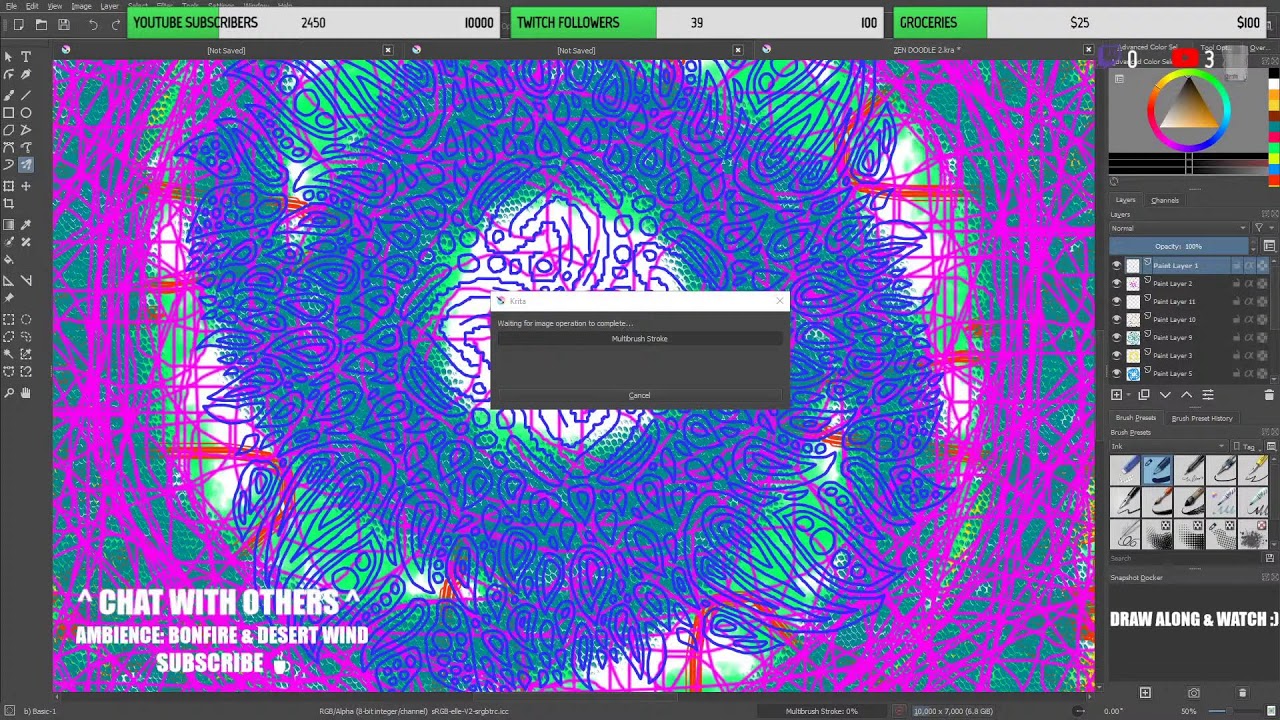Toggle visibility of Paint Layer 11

[x=1117, y=301]
